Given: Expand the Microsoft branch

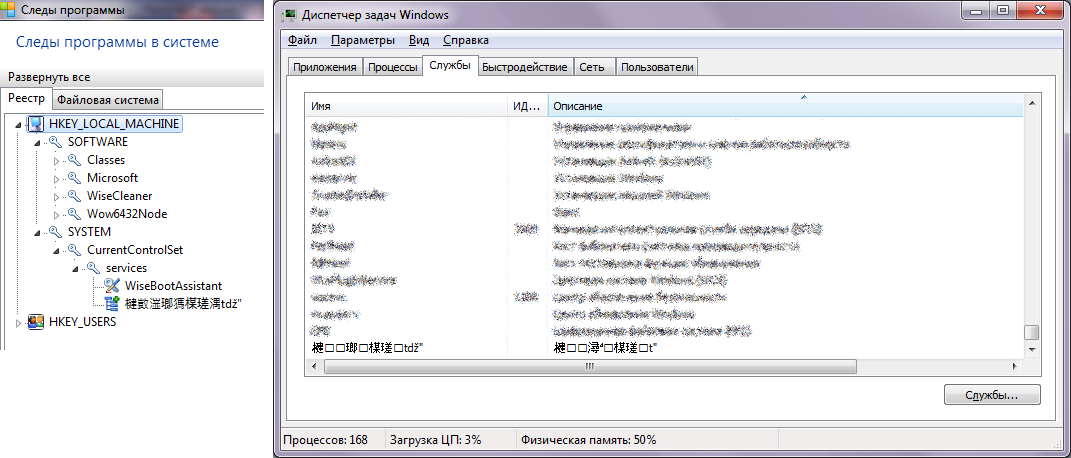Looking at the screenshot, I should click(57, 178).
